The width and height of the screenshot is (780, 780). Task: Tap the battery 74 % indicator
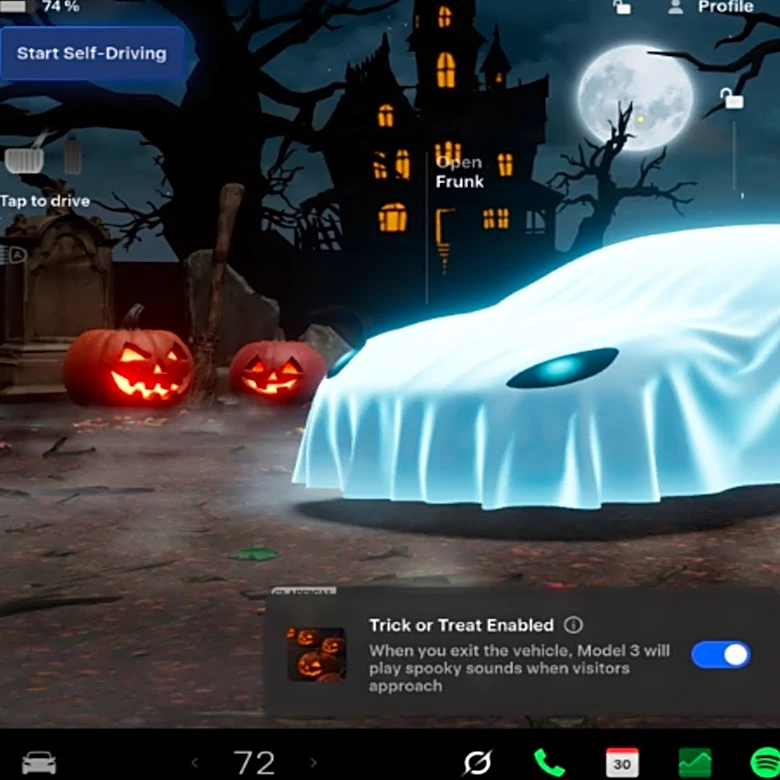tap(40, 6)
